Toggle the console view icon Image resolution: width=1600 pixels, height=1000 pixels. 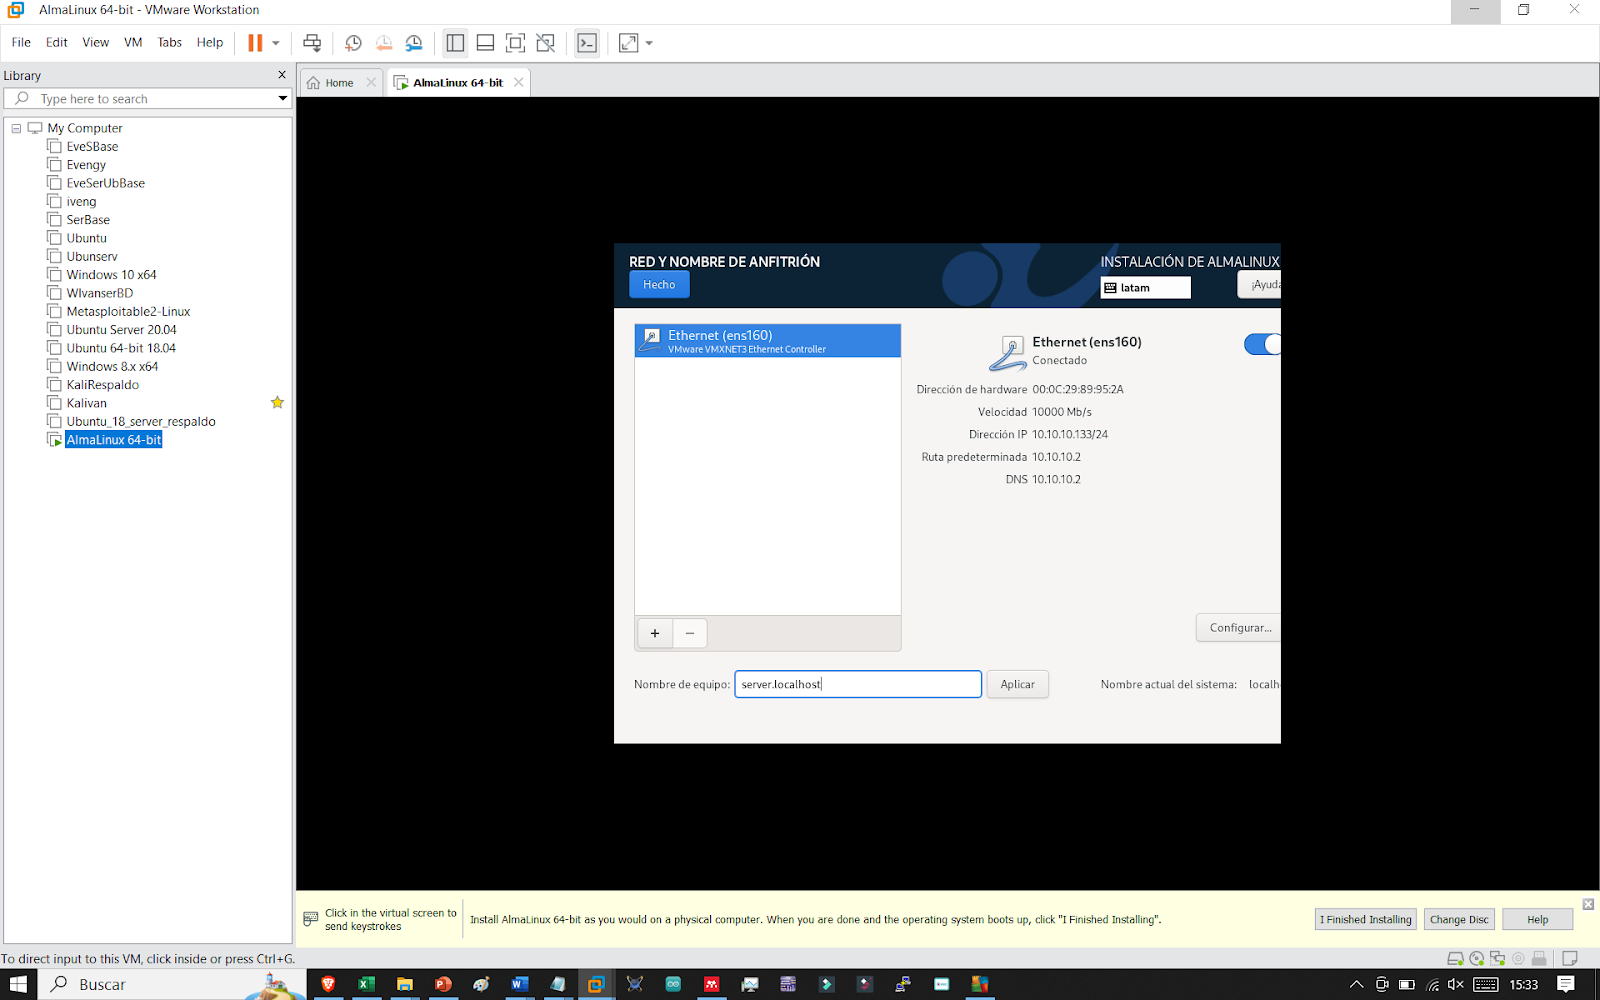pyautogui.click(x=587, y=43)
